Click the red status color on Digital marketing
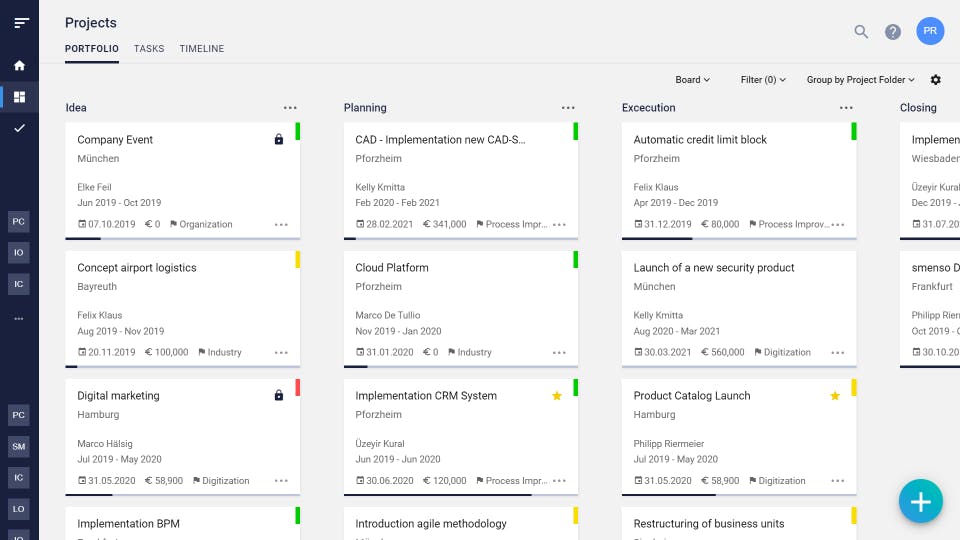The width and height of the screenshot is (960, 540). (298, 387)
